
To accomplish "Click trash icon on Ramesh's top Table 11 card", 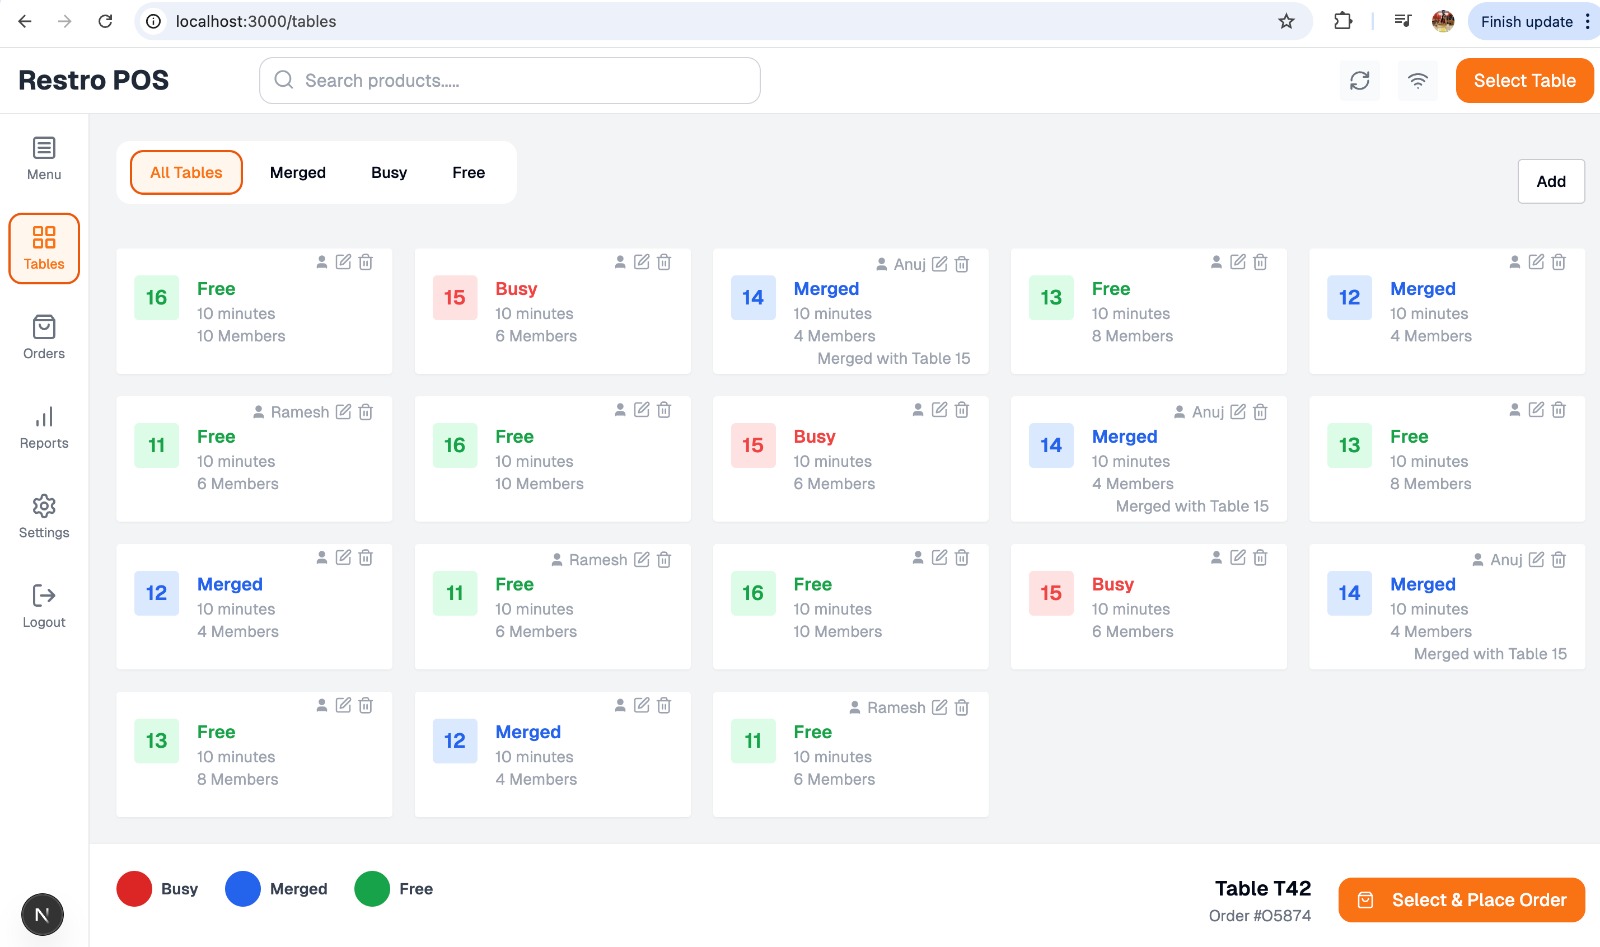I will click(x=366, y=412).
